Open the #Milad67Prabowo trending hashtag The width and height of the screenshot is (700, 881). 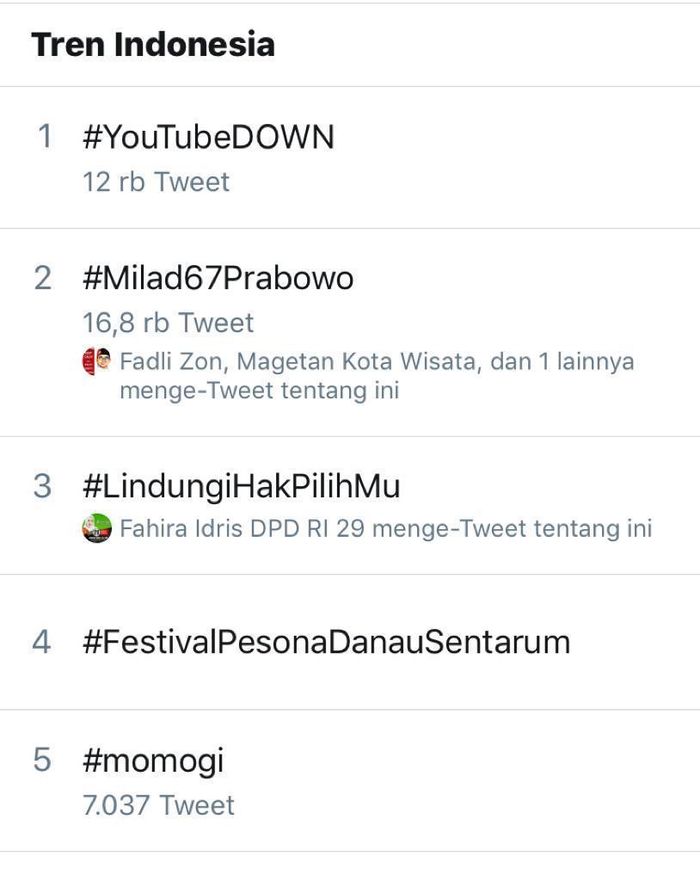[218, 278]
